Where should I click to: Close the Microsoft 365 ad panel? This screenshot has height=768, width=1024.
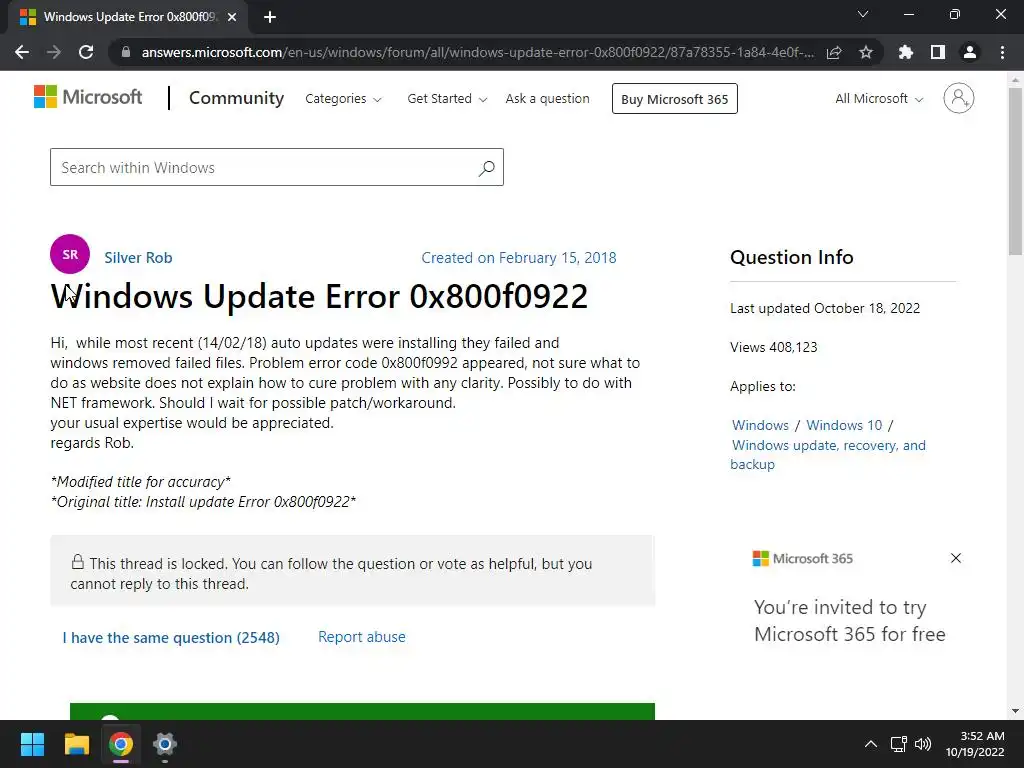click(x=956, y=558)
